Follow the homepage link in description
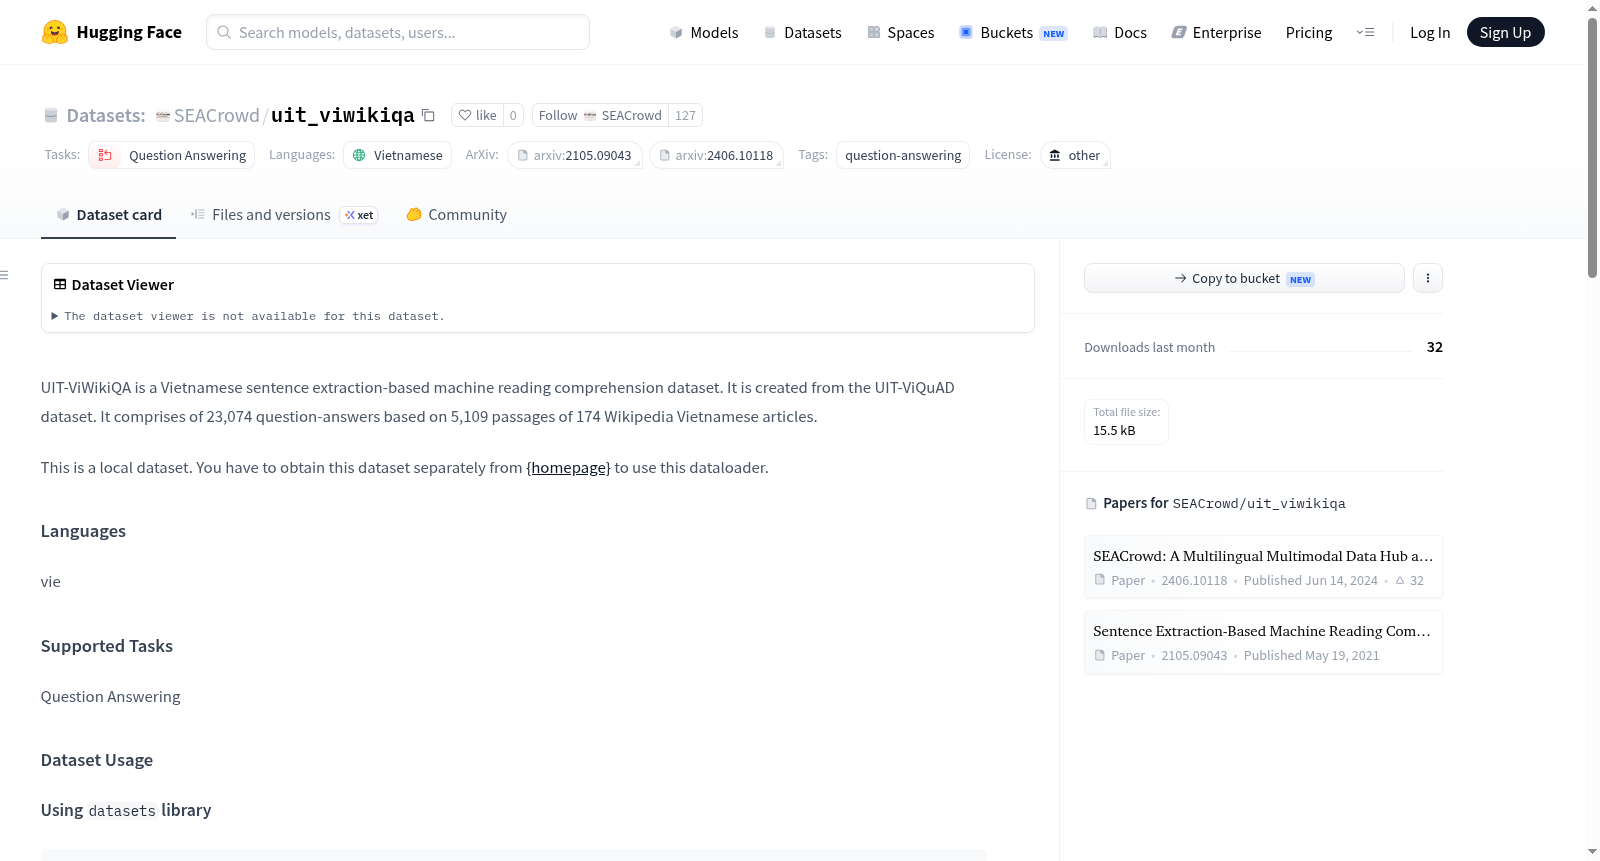 pyautogui.click(x=568, y=467)
